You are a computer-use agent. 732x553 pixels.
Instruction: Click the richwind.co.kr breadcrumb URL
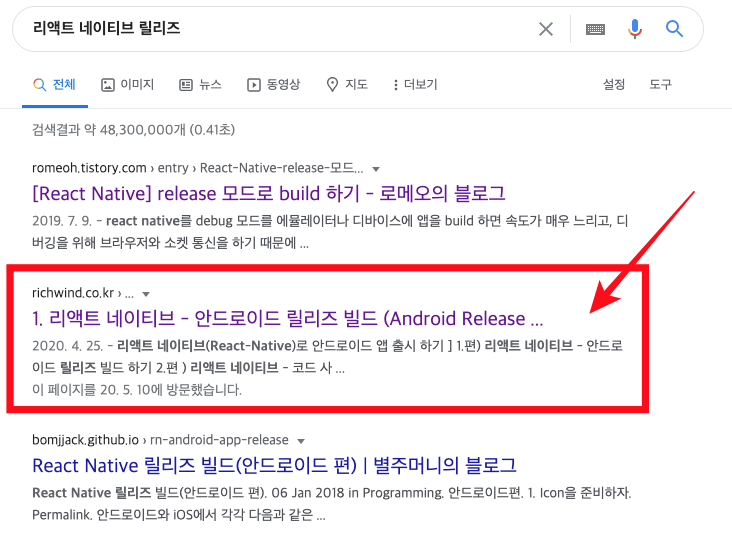[x=83, y=293]
